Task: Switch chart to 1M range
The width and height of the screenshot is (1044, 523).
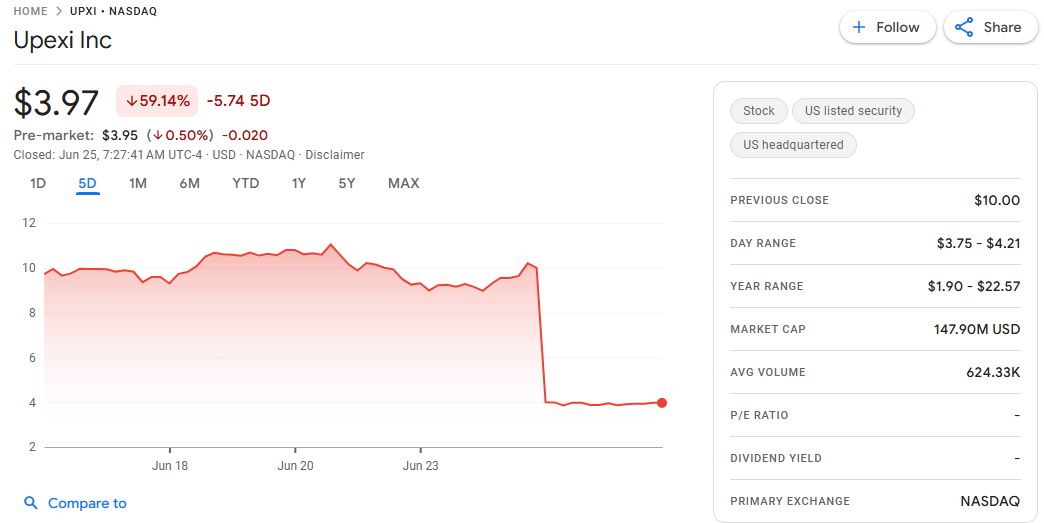Action: 138,183
